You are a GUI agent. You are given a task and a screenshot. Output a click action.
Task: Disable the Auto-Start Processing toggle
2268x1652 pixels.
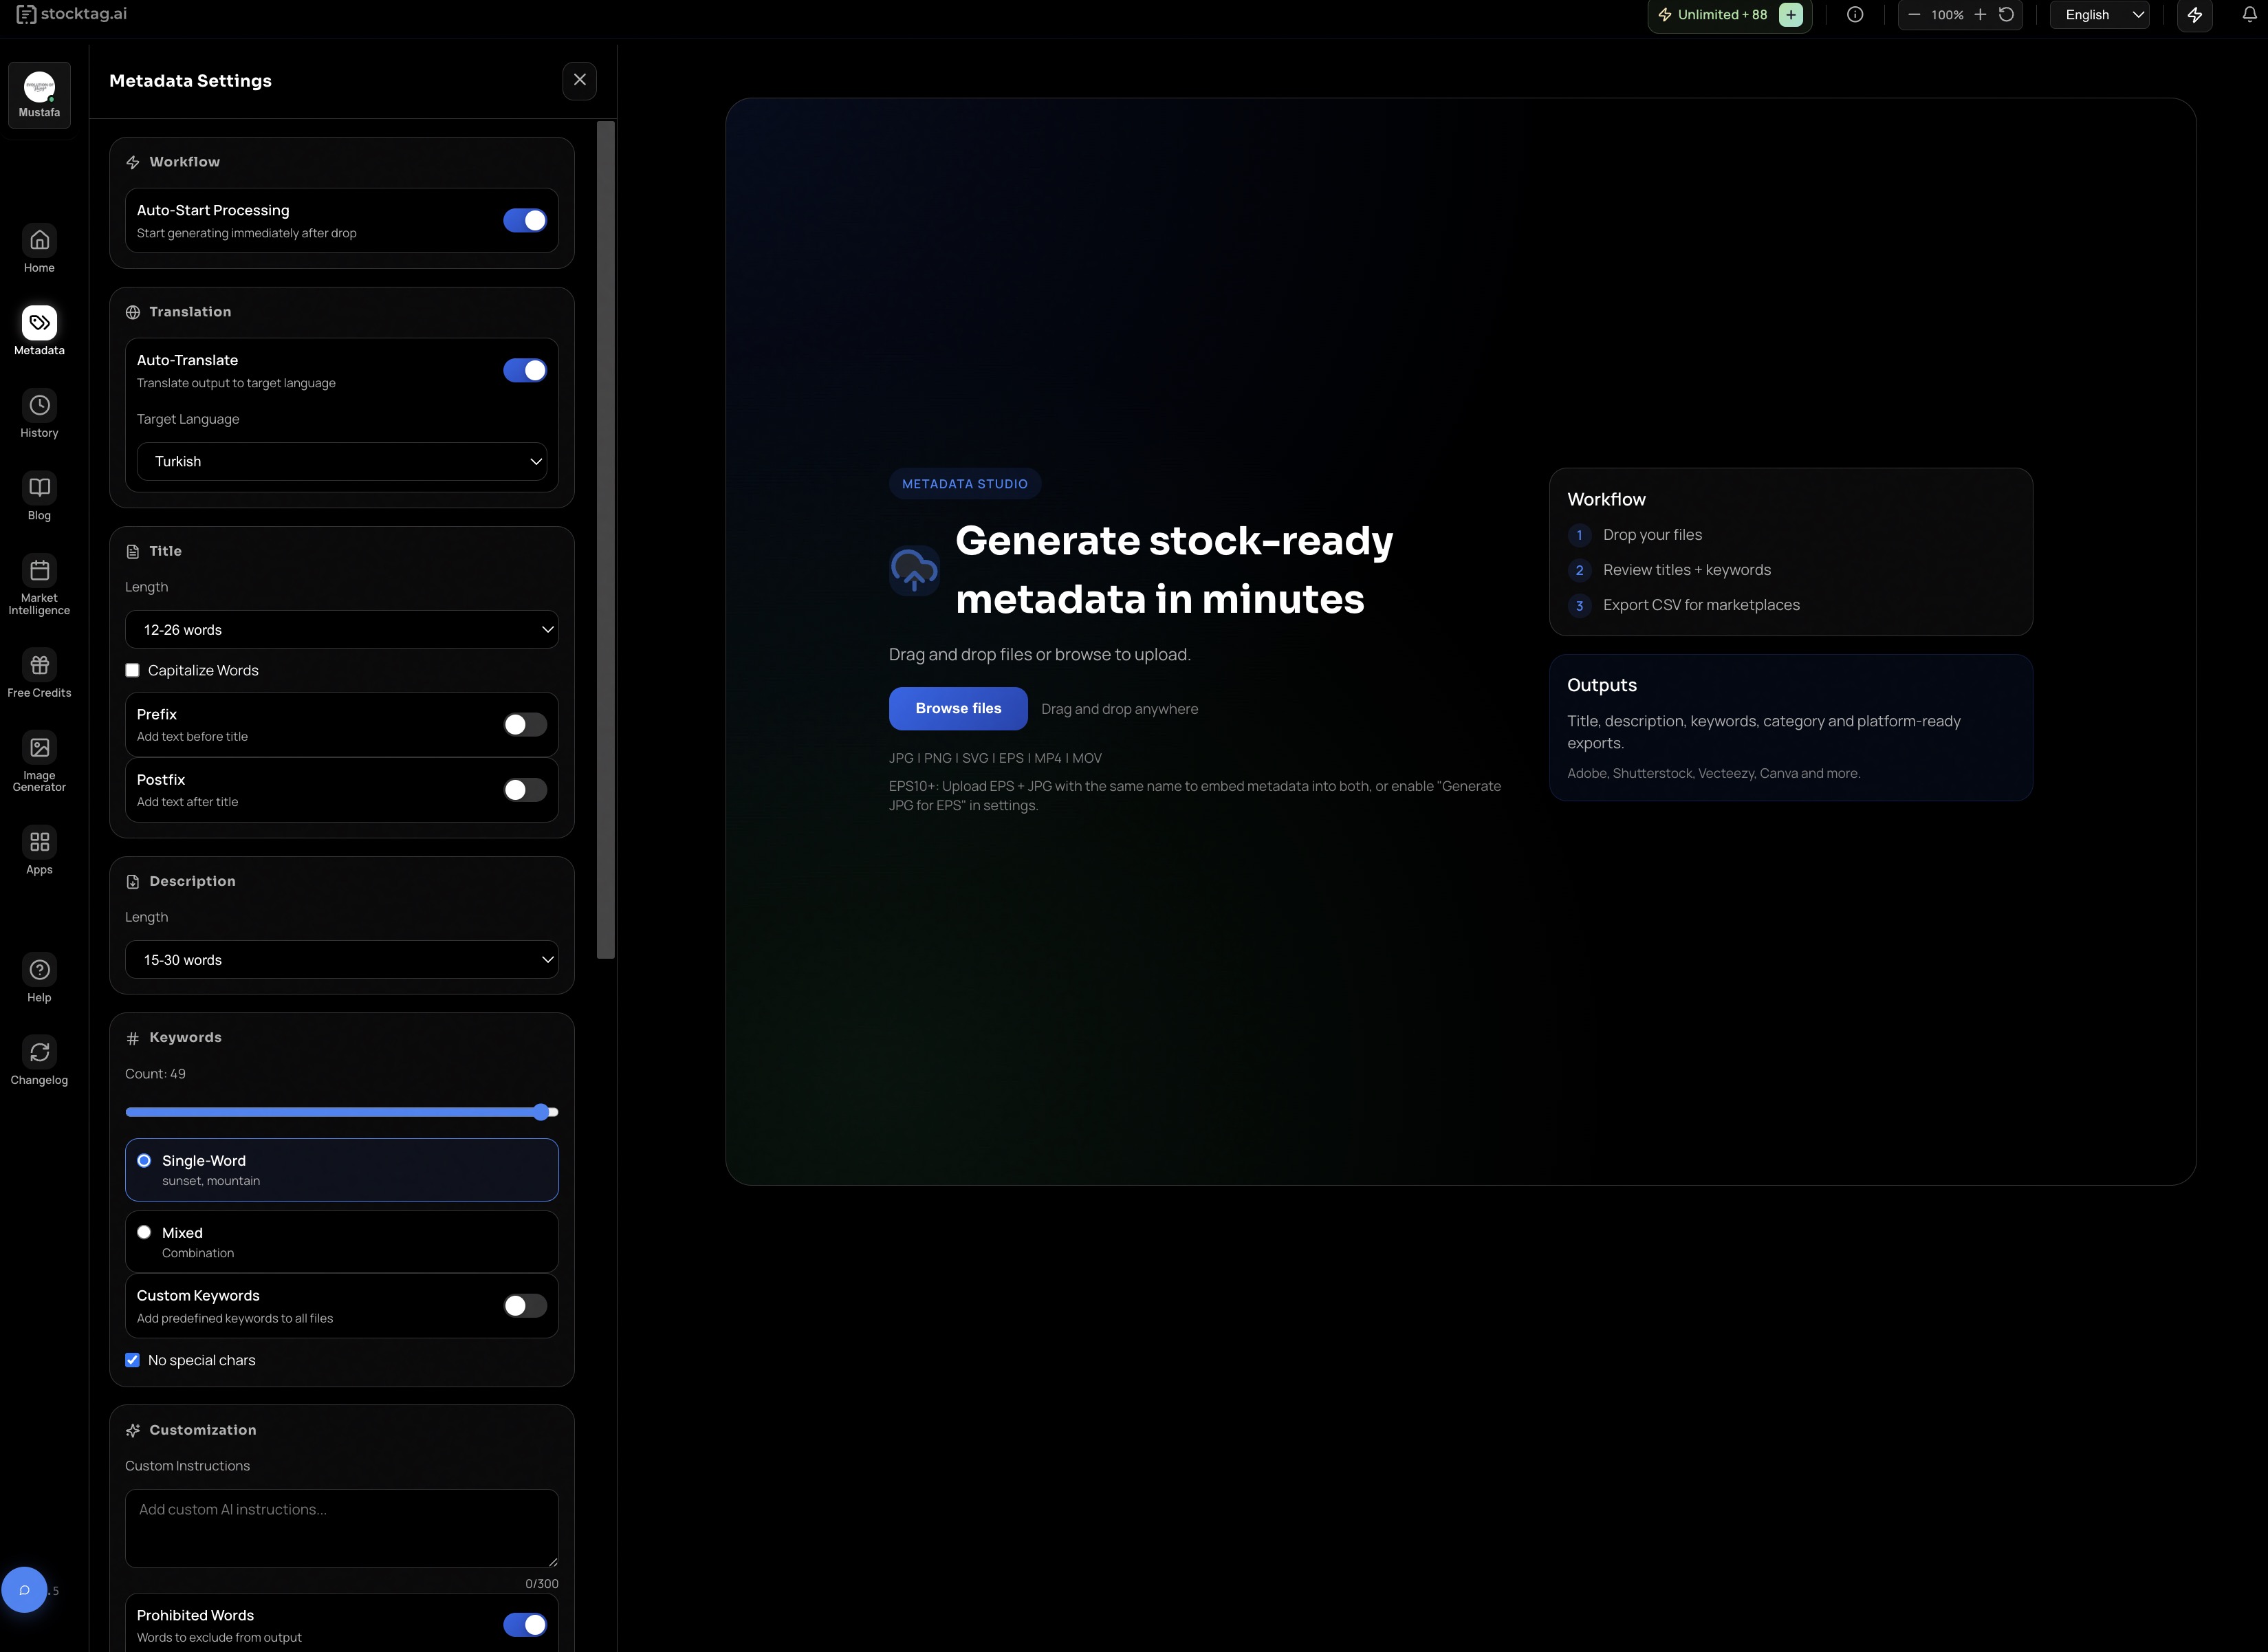point(525,221)
